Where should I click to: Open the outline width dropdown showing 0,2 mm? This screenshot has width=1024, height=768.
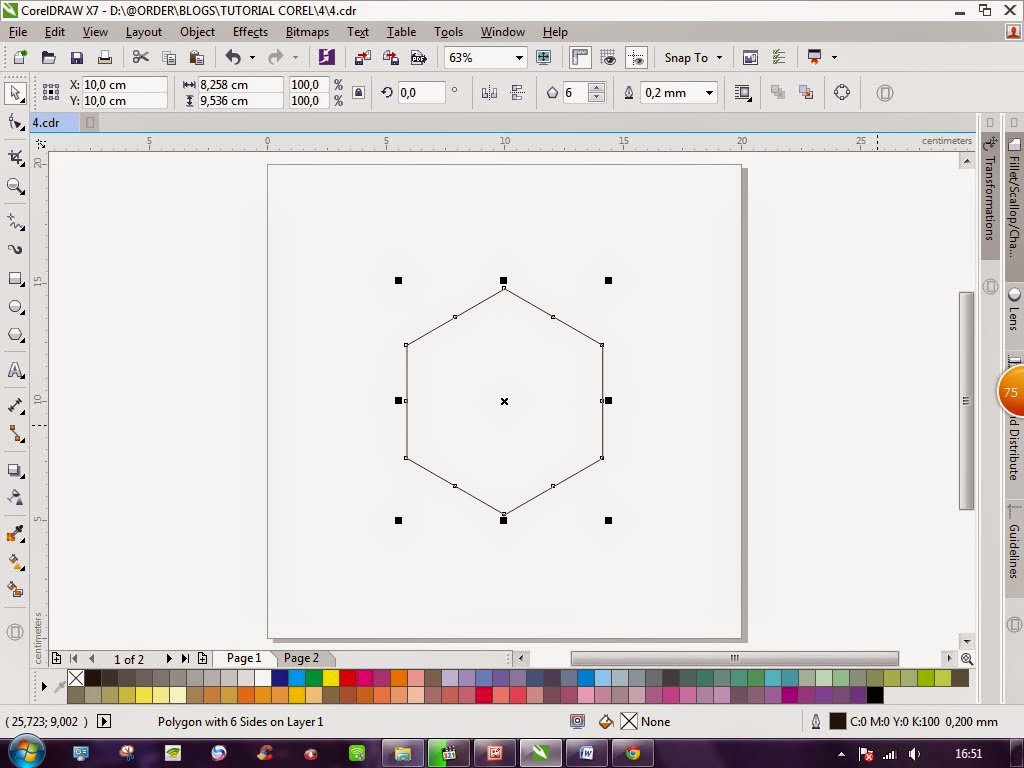point(710,92)
